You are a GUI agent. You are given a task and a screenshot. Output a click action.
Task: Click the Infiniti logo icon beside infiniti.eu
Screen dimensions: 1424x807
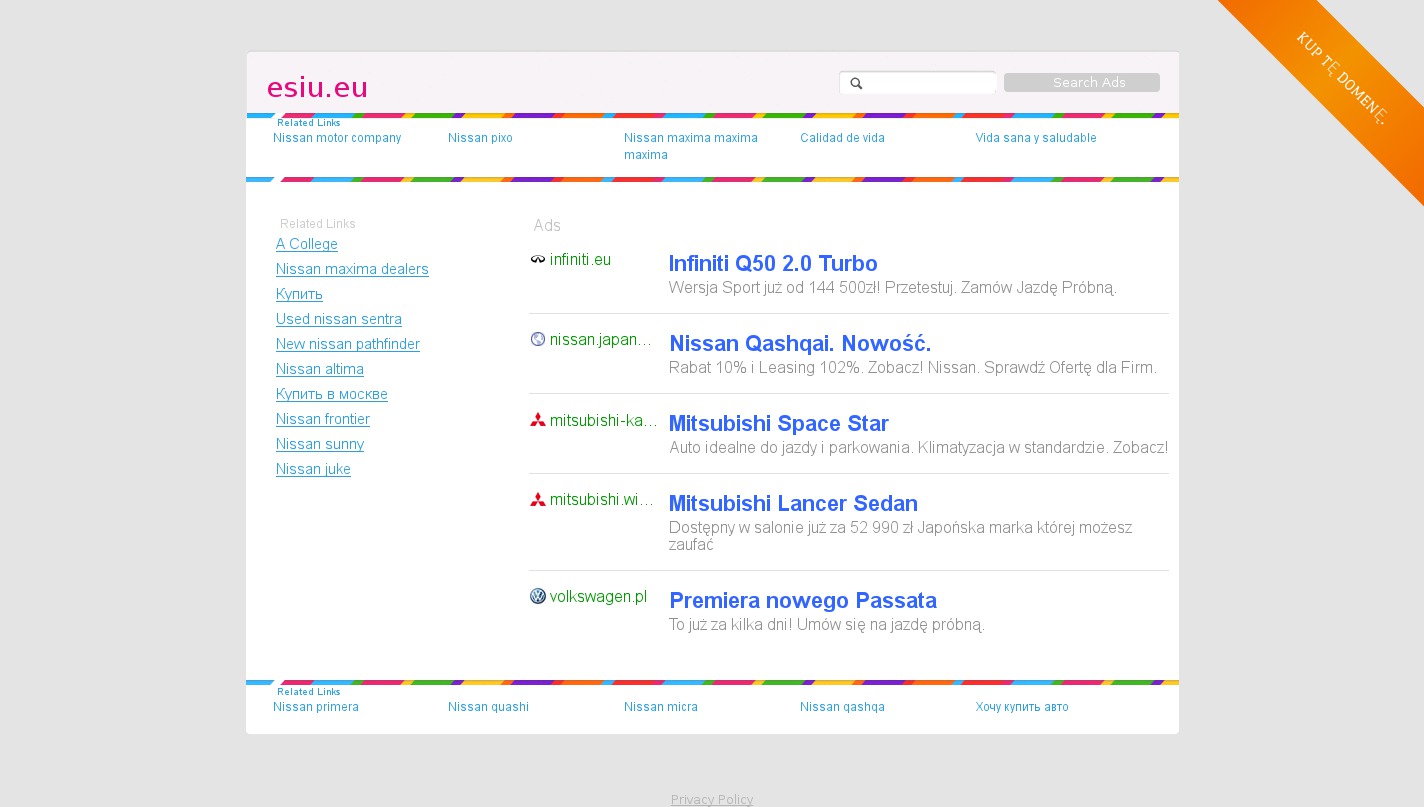pyautogui.click(x=538, y=260)
